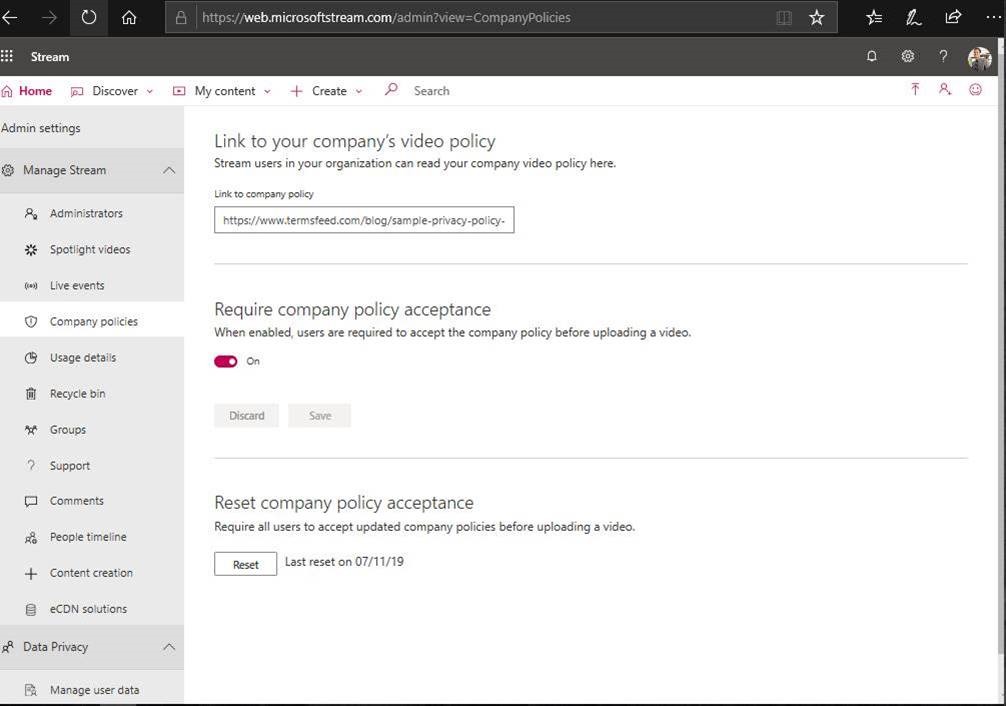Add page to favorites star icon
This screenshot has width=1006, height=706.
pos(817,17)
